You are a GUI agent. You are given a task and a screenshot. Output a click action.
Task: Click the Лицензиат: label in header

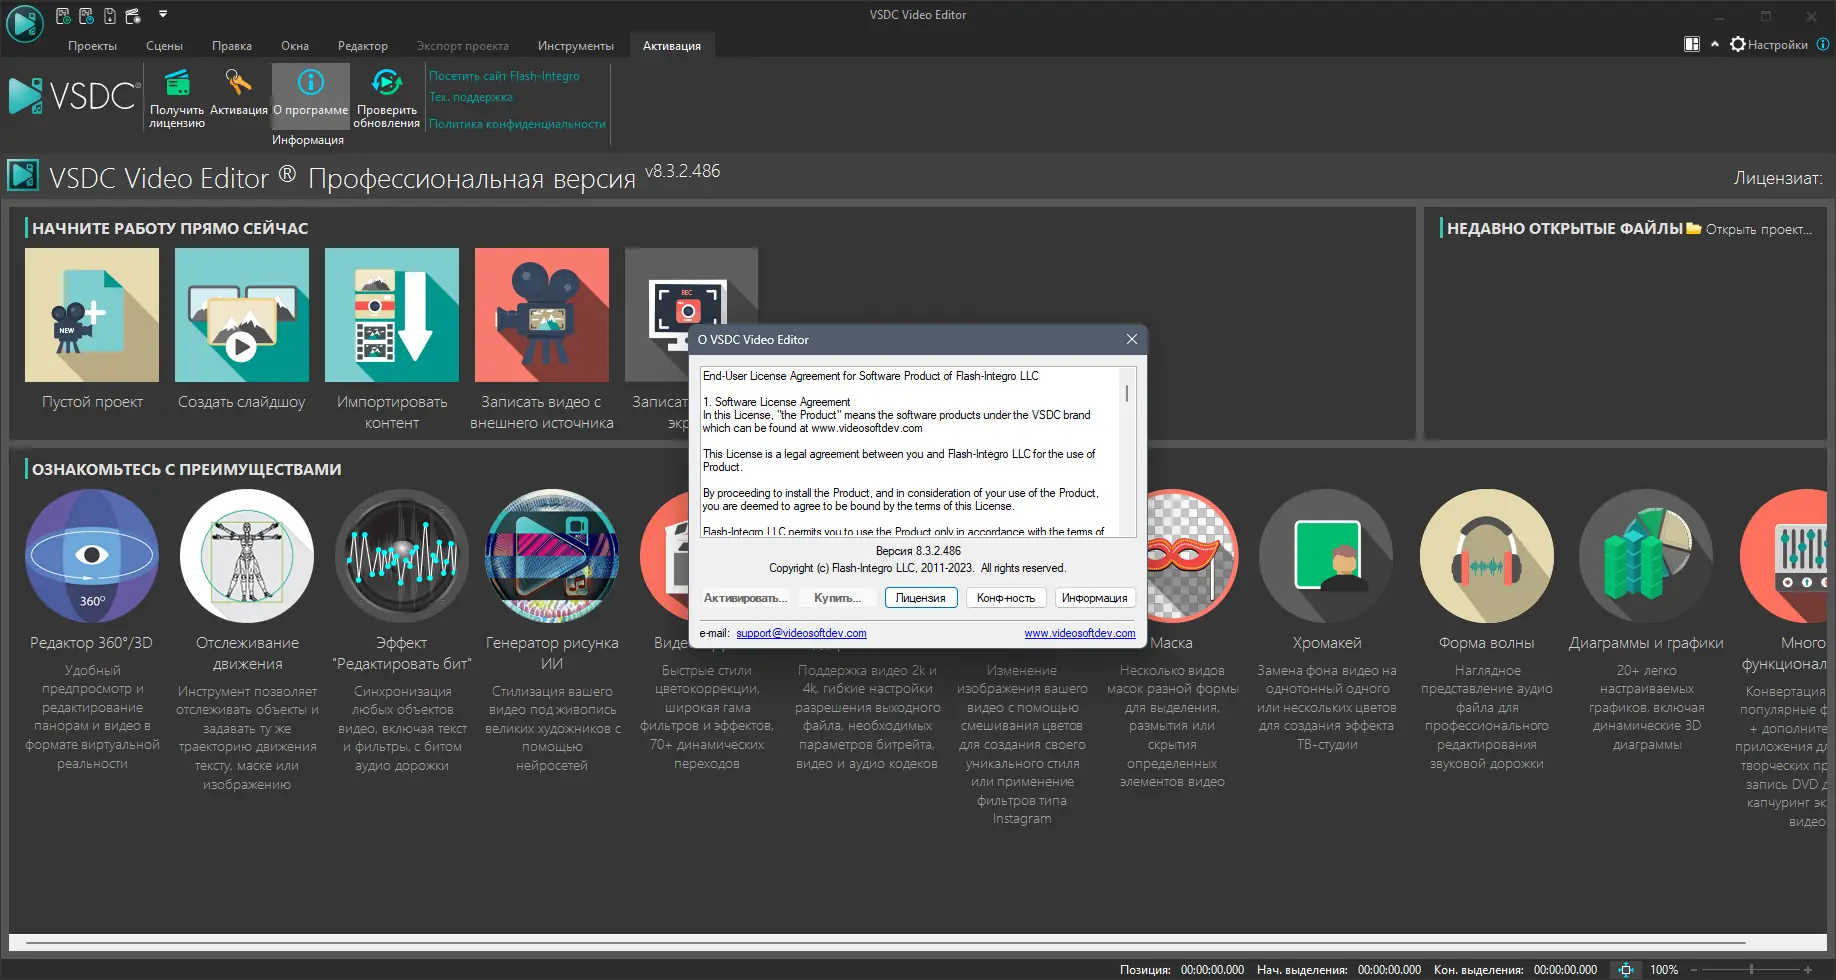[x=1778, y=178]
